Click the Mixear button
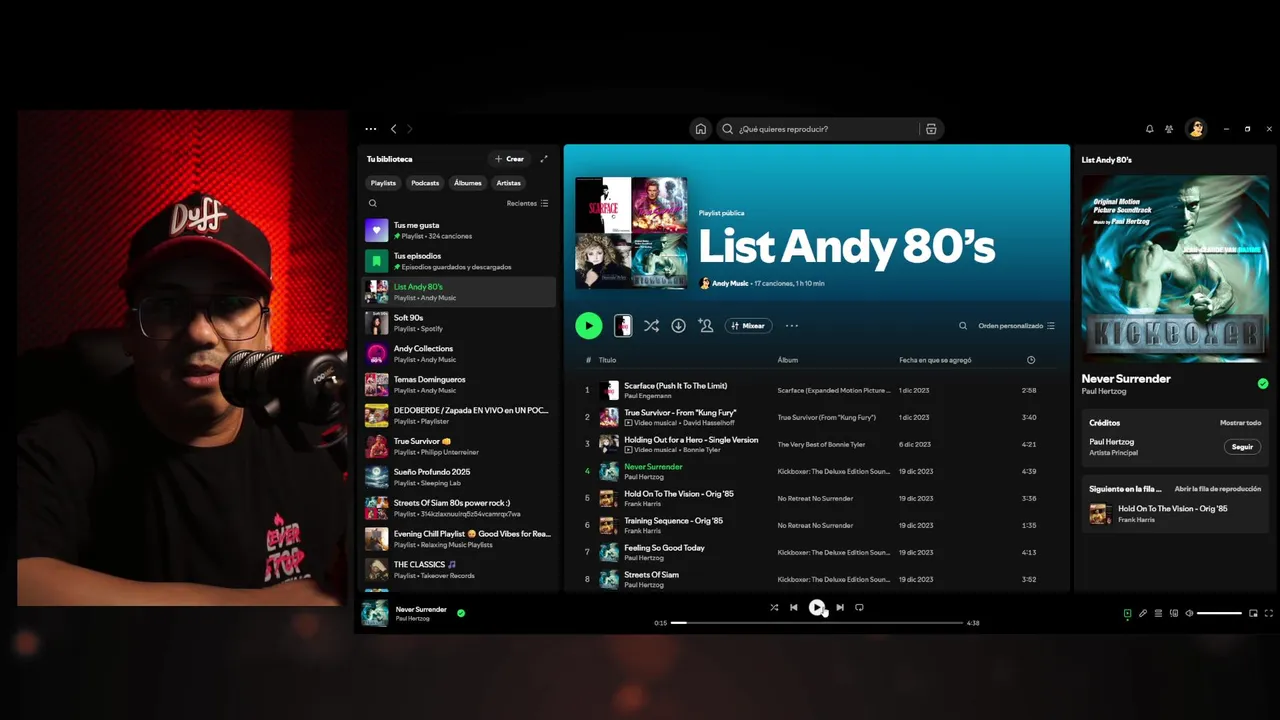 [748, 326]
